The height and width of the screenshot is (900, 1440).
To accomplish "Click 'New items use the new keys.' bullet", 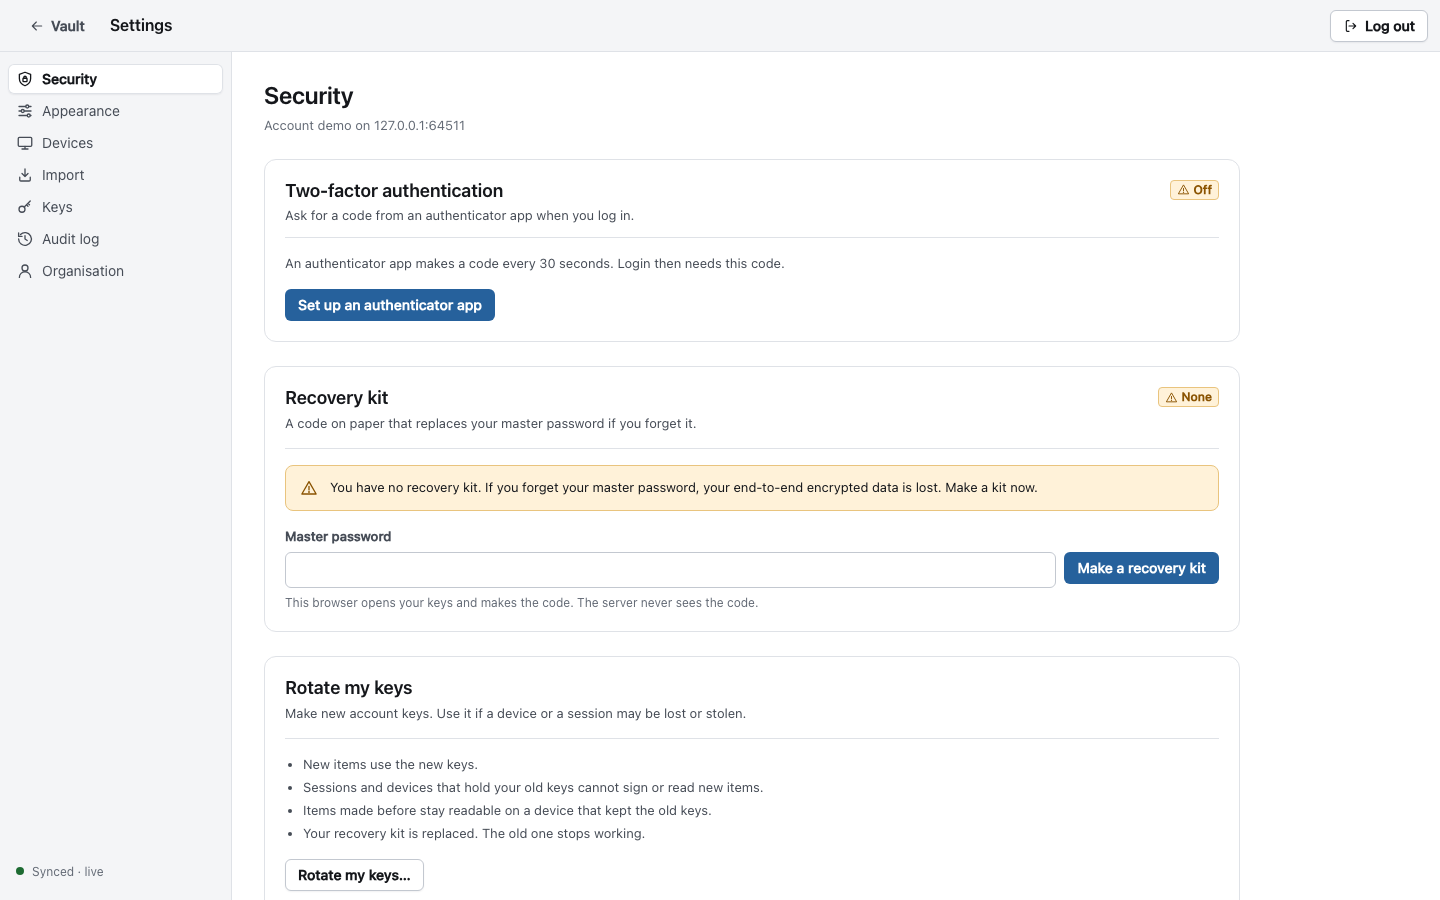I will pos(390,765).
